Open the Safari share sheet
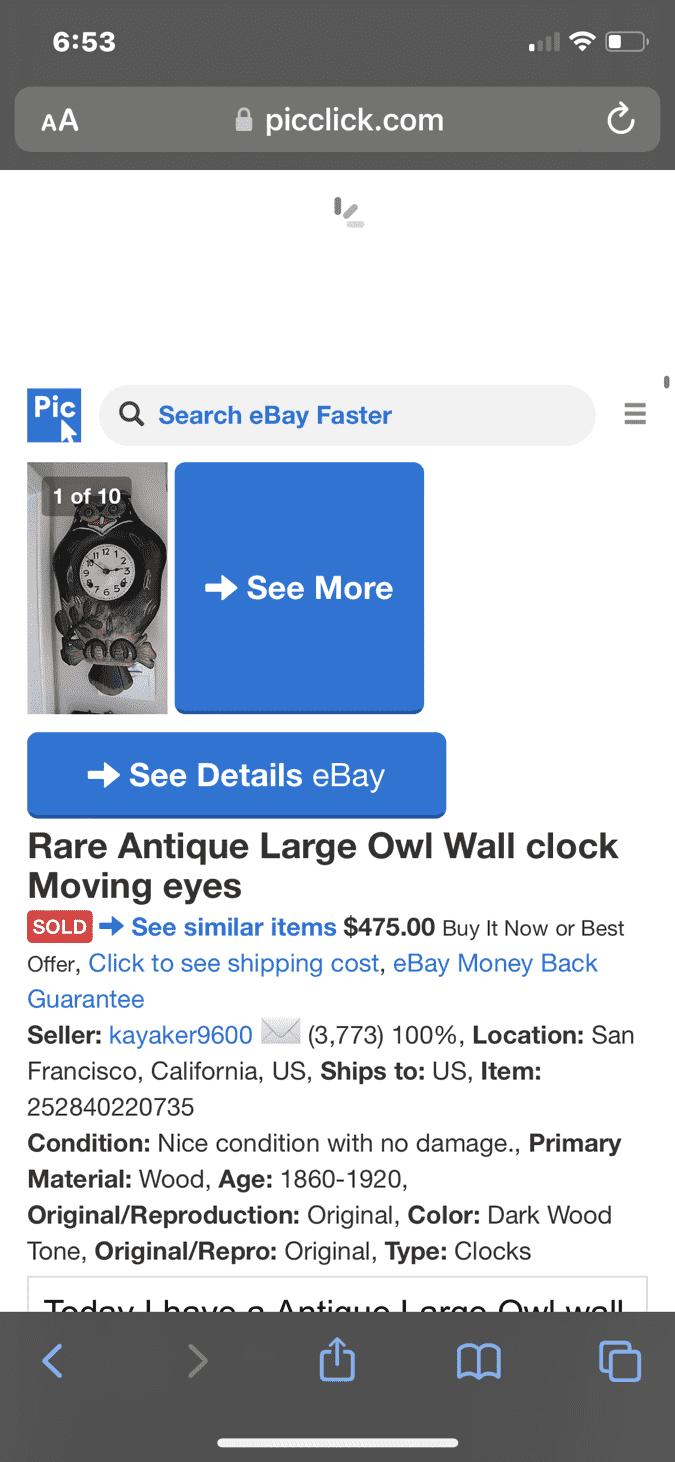This screenshot has width=675, height=1462. 337,1360
